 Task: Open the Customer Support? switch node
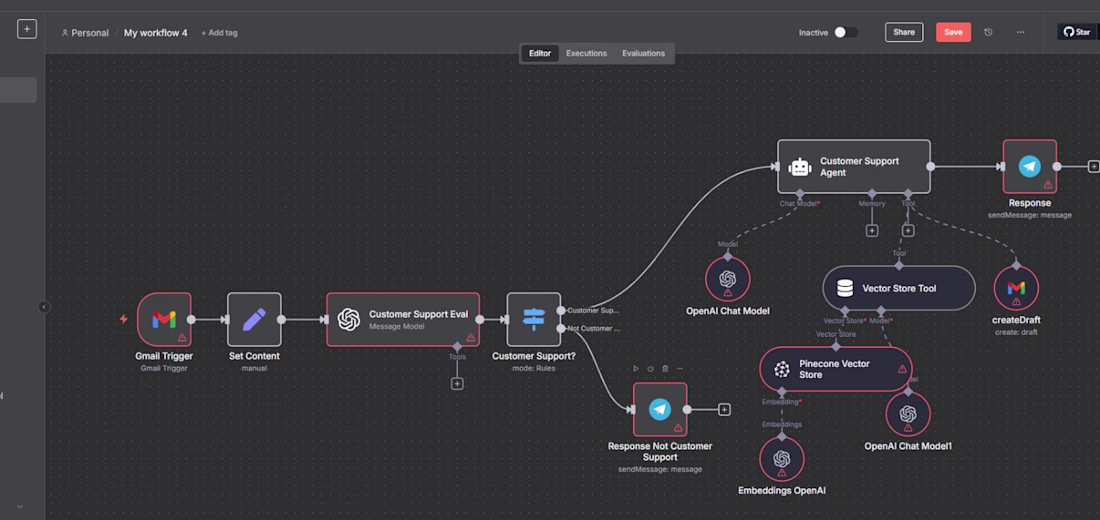point(534,319)
